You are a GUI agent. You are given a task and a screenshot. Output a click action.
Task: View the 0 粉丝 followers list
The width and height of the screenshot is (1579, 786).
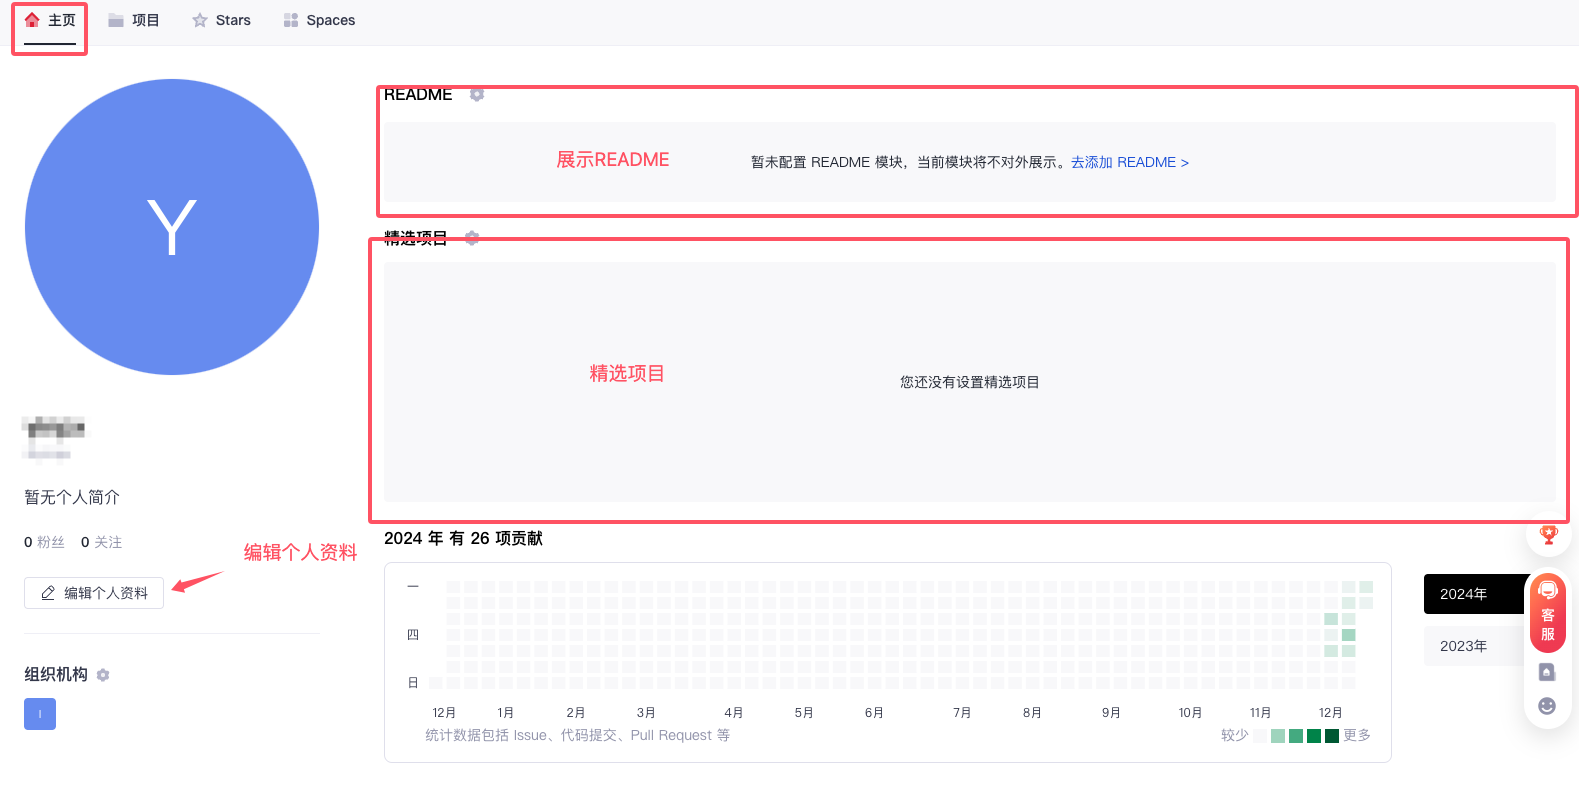click(x=44, y=542)
